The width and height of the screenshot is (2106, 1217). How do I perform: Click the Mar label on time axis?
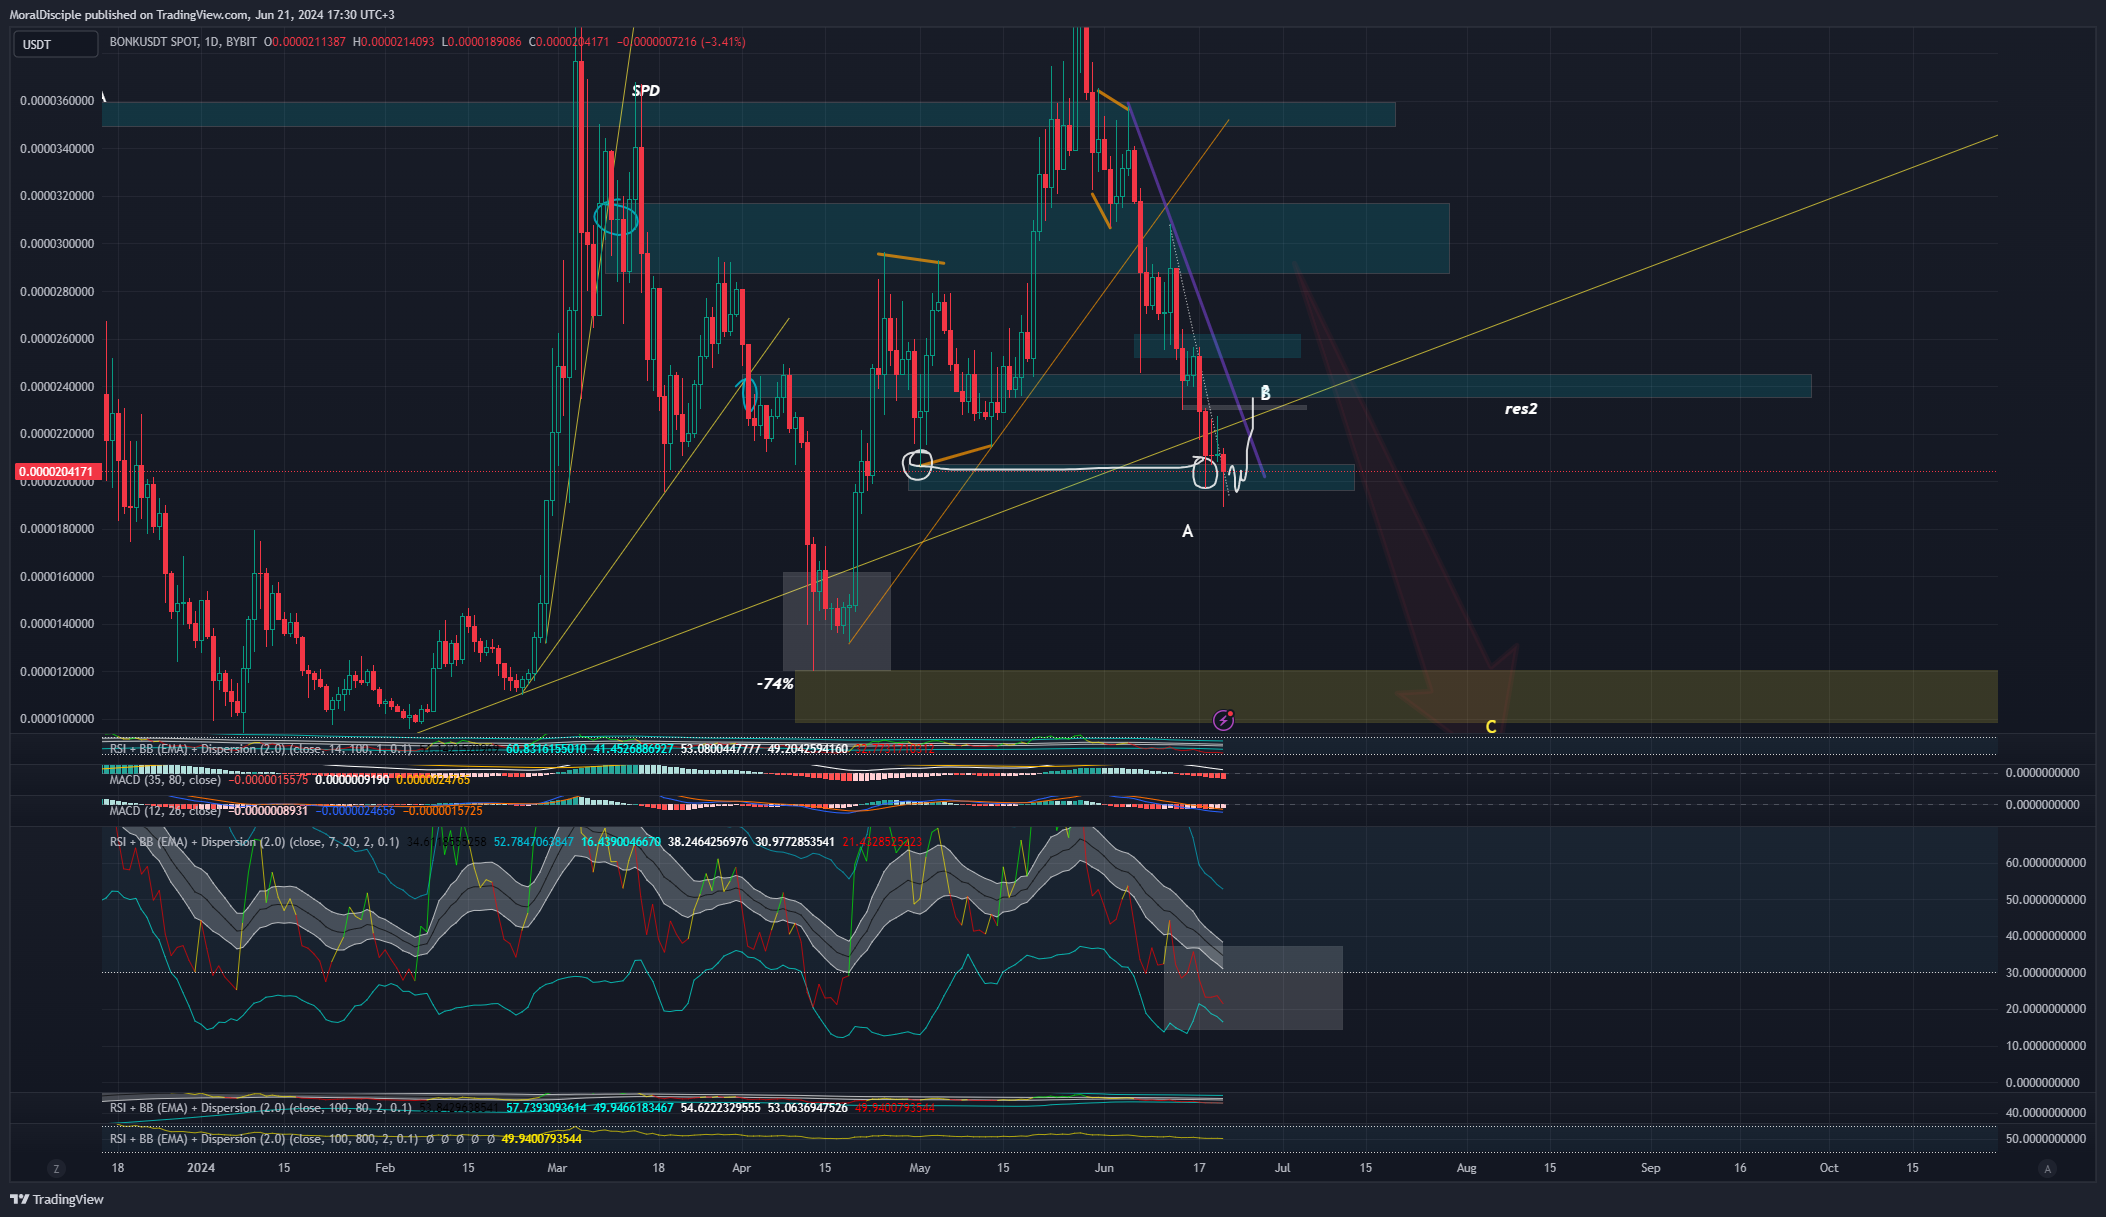tap(557, 1168)
